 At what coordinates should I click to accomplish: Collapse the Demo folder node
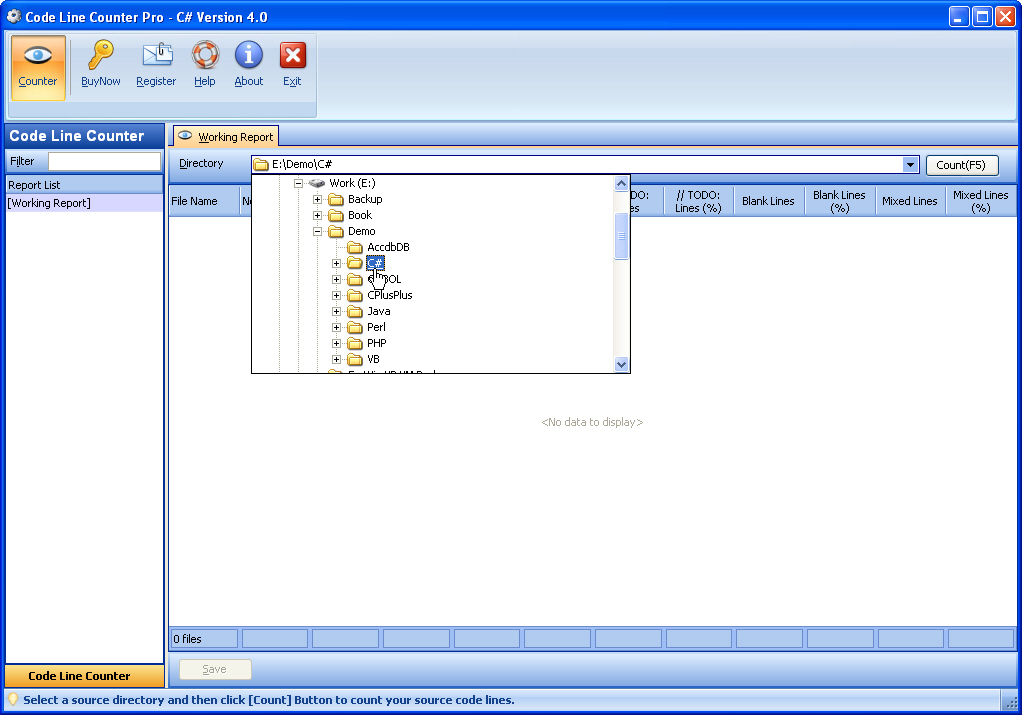click(317, 231)
